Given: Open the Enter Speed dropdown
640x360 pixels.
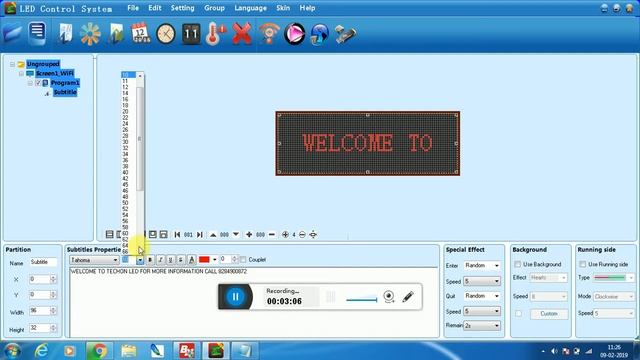Looking at the screenshot, I should click(x=497, y=281).
